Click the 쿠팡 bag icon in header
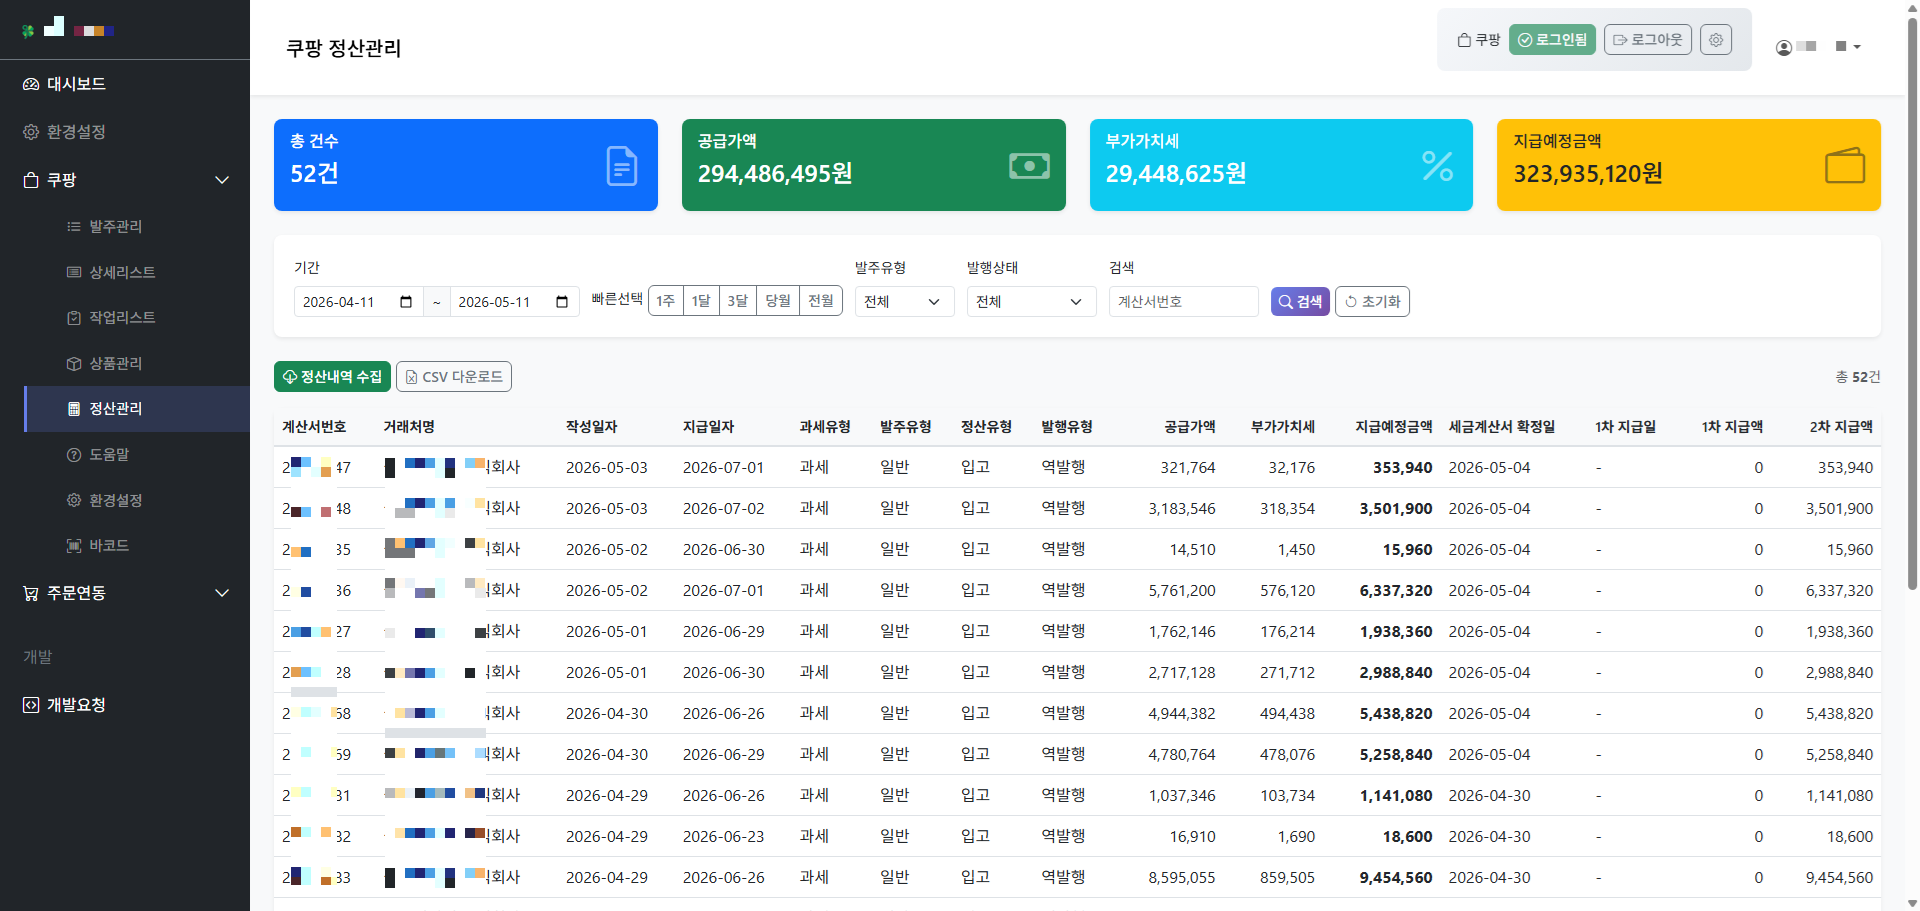Viewport: 1920px width, 911px height. coord(1464,40)
